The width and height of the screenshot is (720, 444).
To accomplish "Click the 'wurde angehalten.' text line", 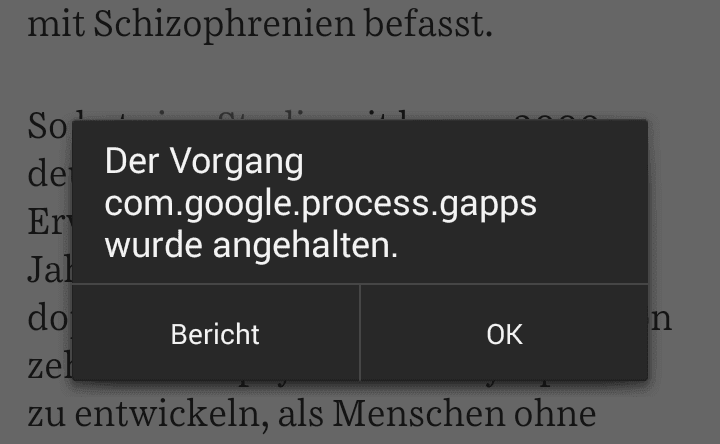I will tap(251, 245).
